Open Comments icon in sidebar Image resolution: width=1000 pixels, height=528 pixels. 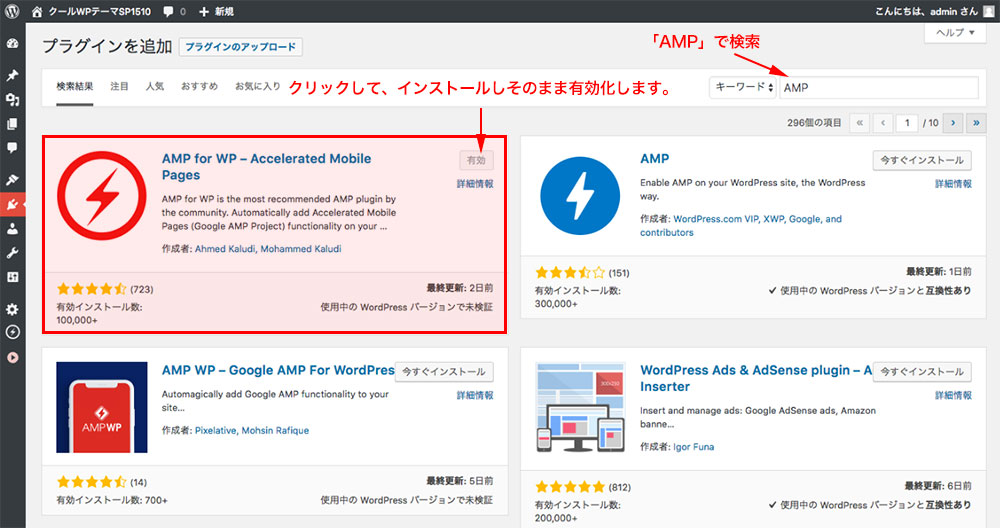click(12, 148)
